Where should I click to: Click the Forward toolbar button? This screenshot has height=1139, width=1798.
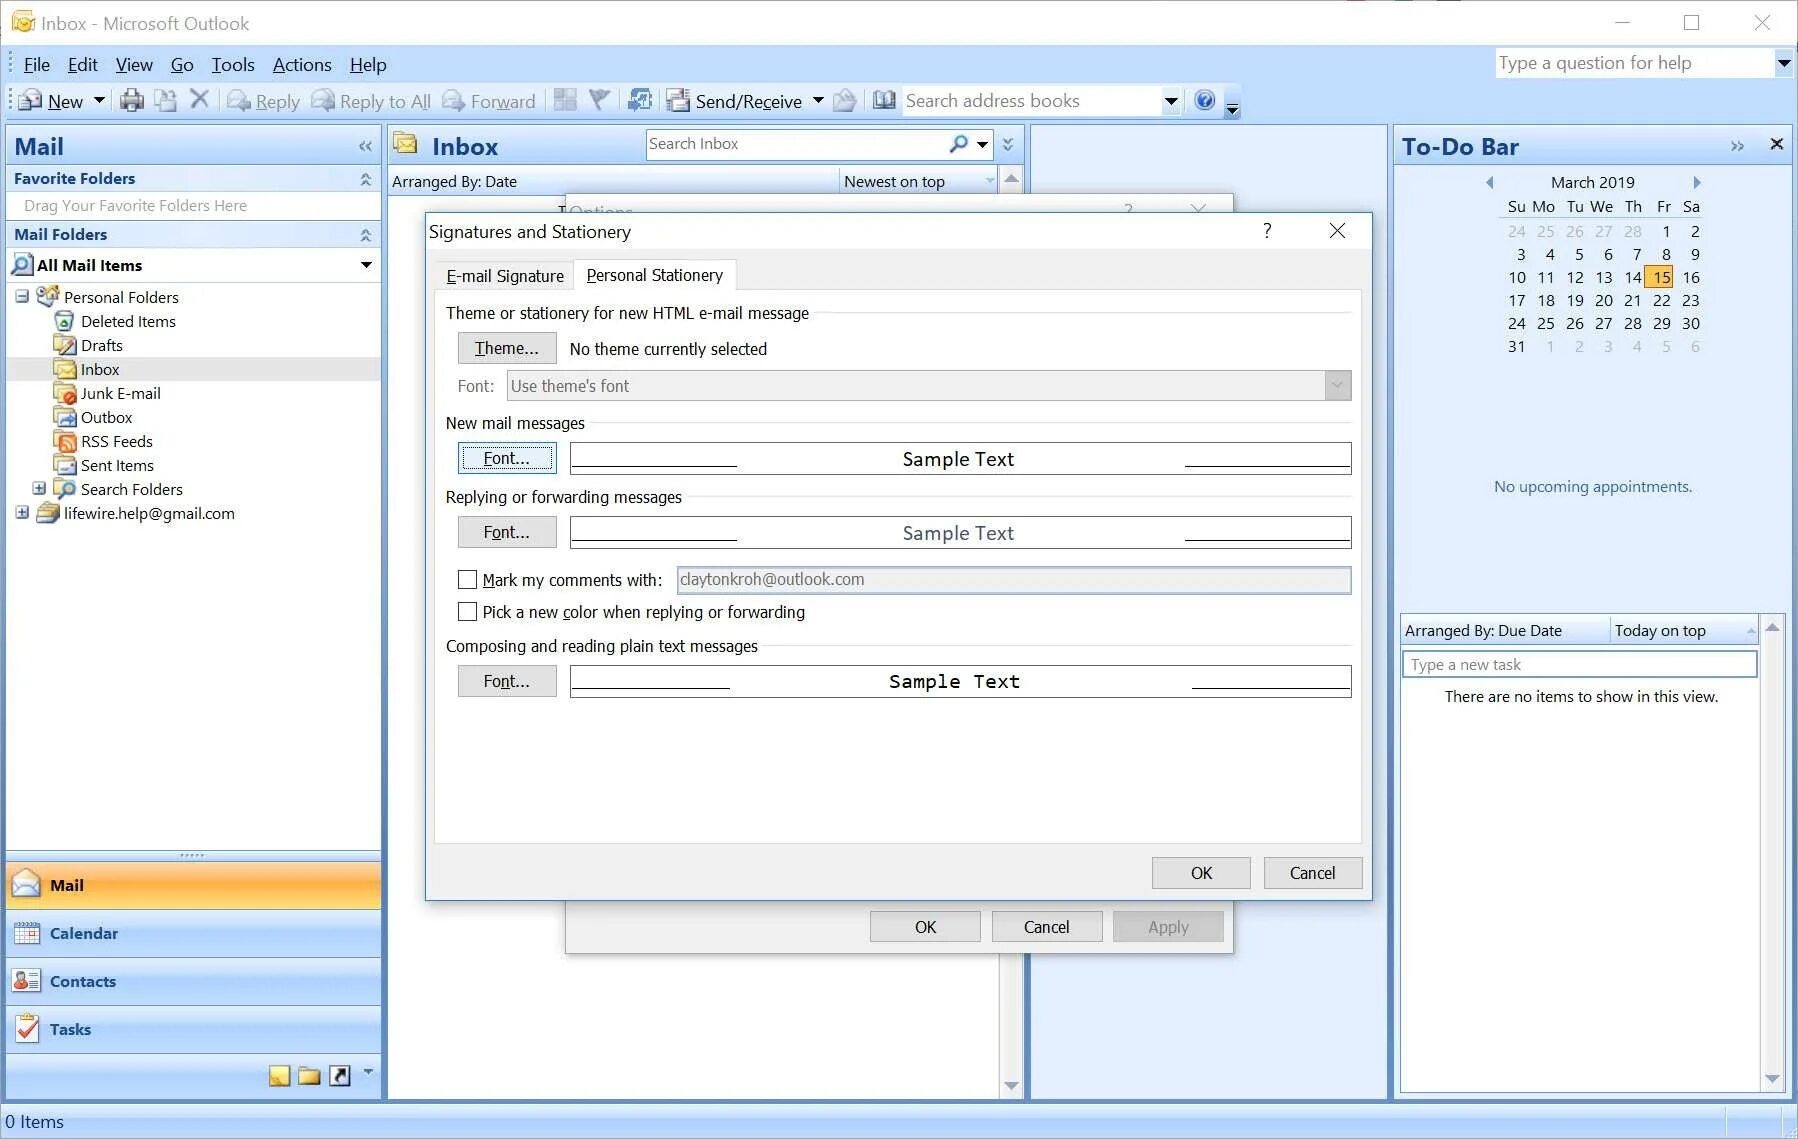[489, 101]
